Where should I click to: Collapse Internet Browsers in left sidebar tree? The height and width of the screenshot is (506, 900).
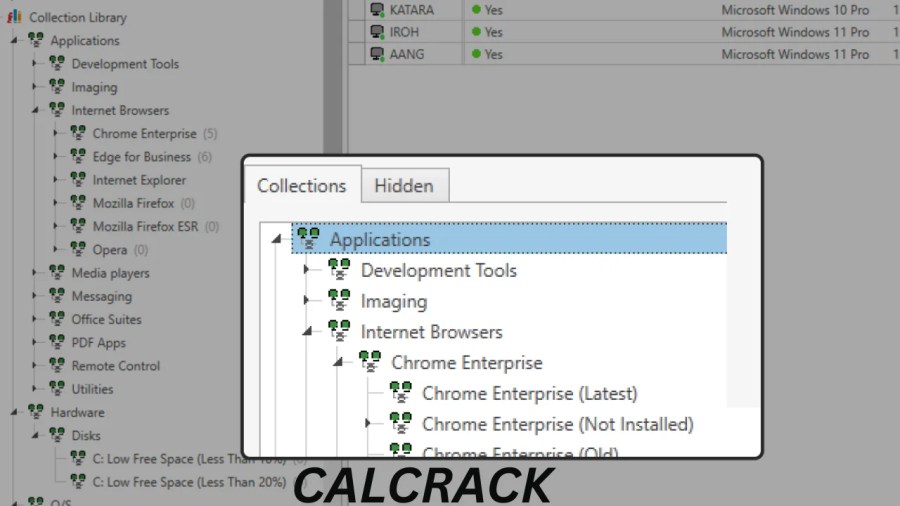[x=35, y=110]
